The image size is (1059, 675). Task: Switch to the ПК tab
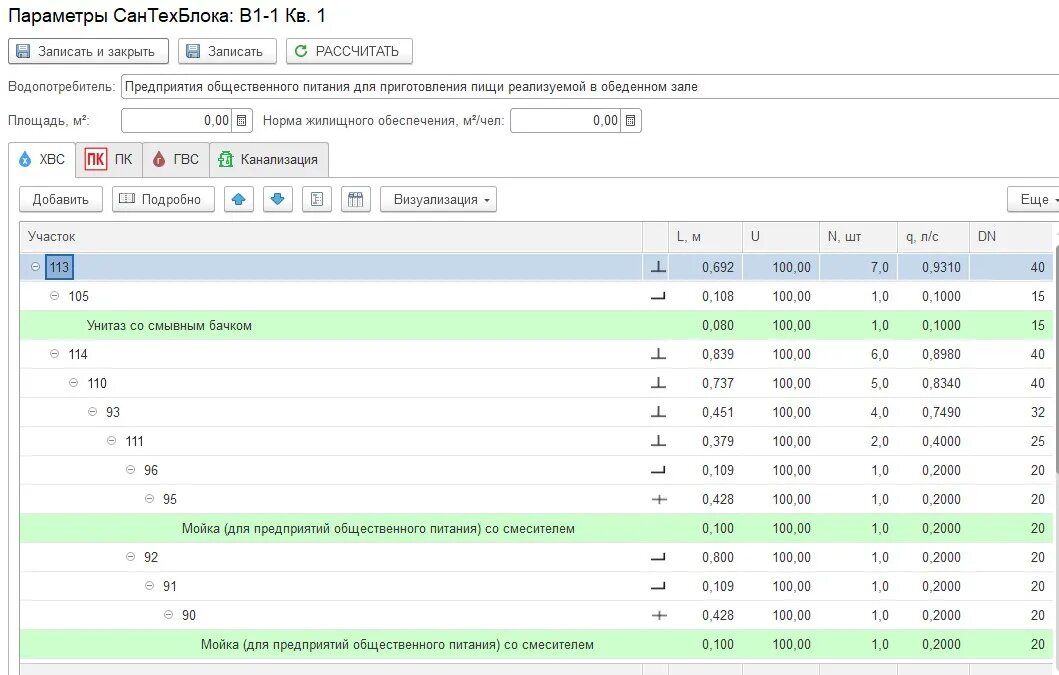pos(109,159)
